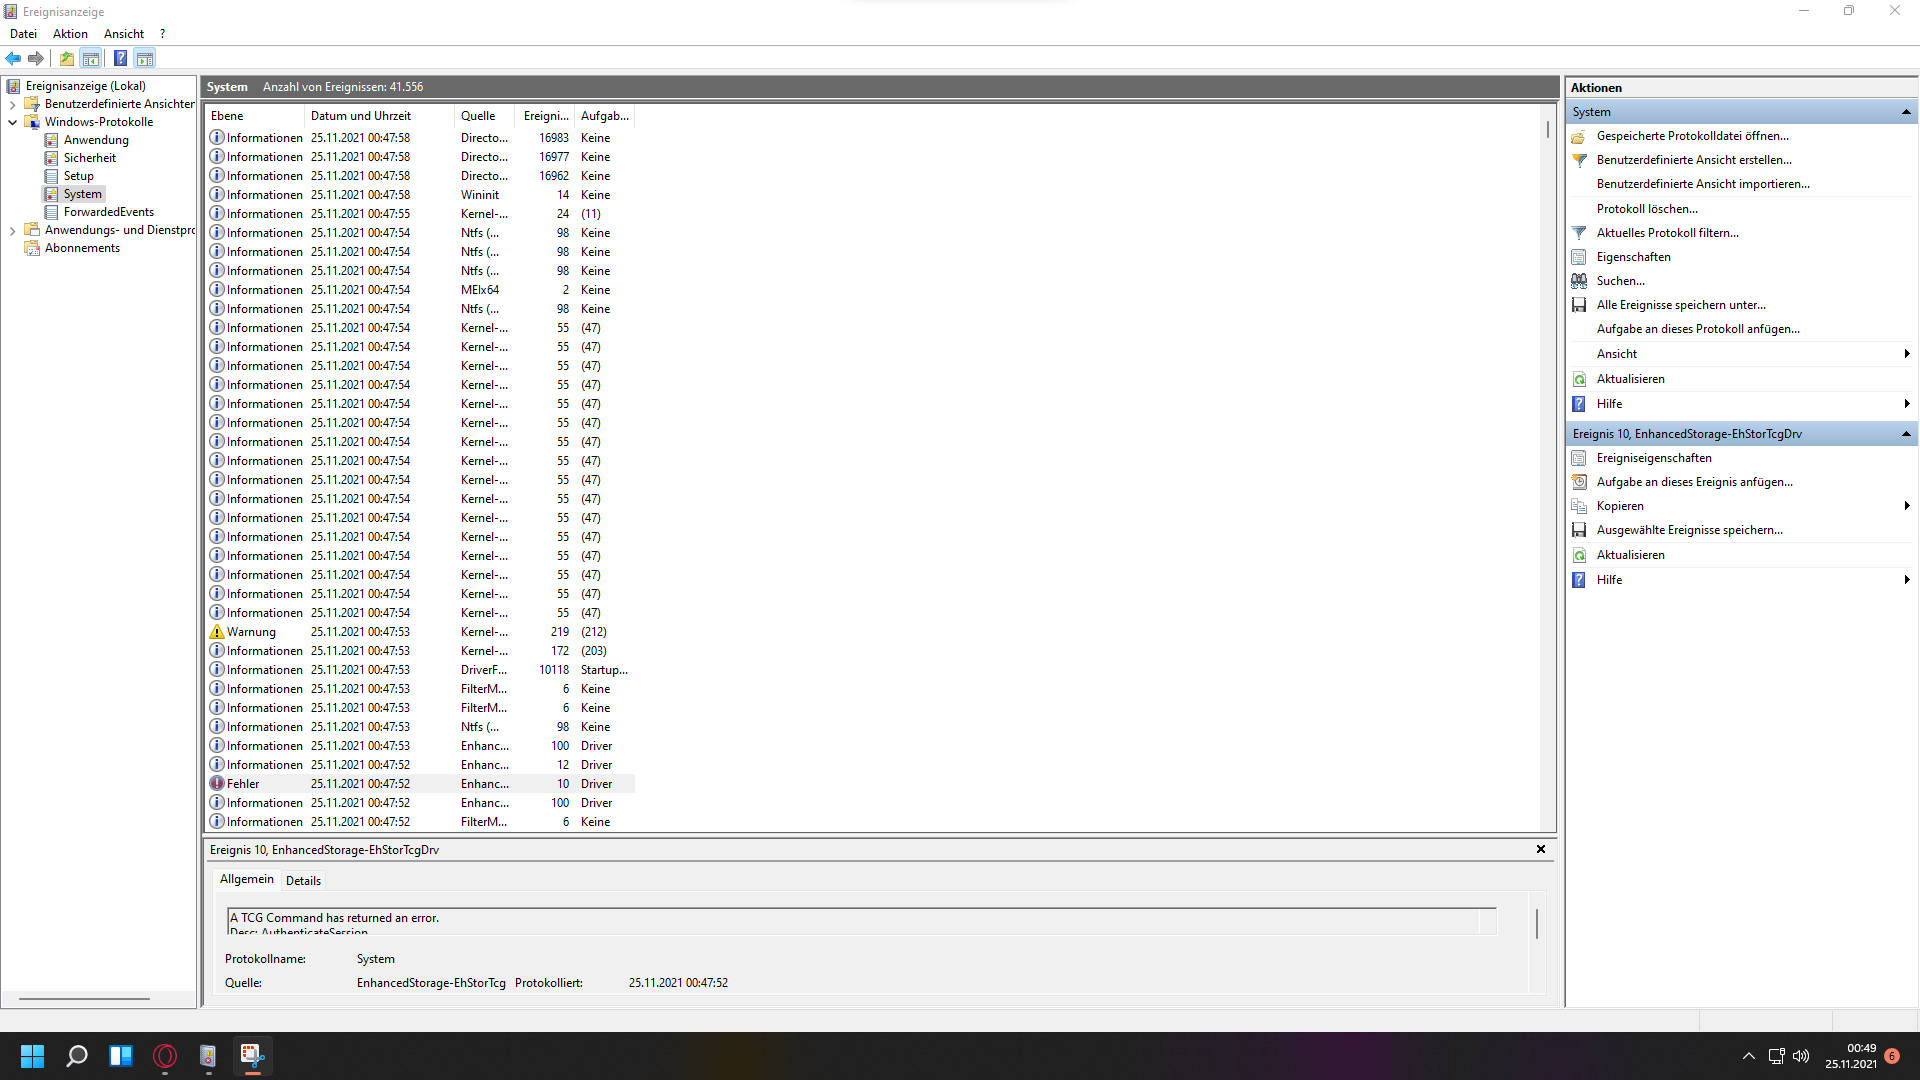Viewport: 1920px width, 1080px height.
Task: Click the back arrow toolbar icon
Action: (x=13, y=58)
